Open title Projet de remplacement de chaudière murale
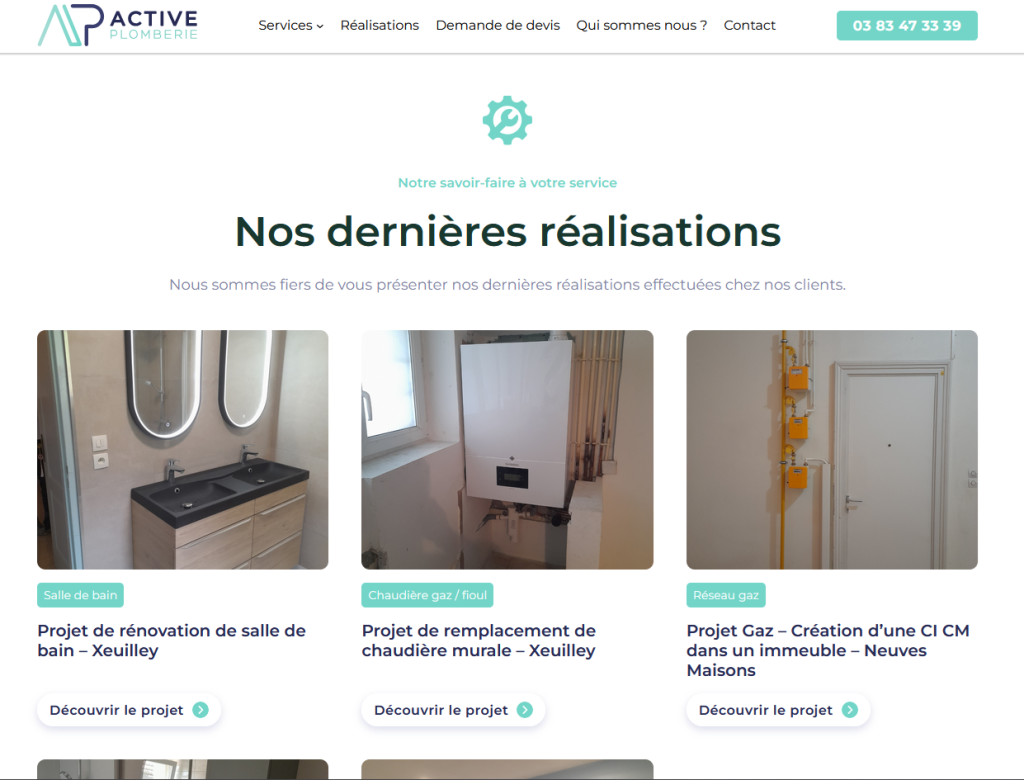Viewport: 1024px width, 780px height. click(479, 641)
